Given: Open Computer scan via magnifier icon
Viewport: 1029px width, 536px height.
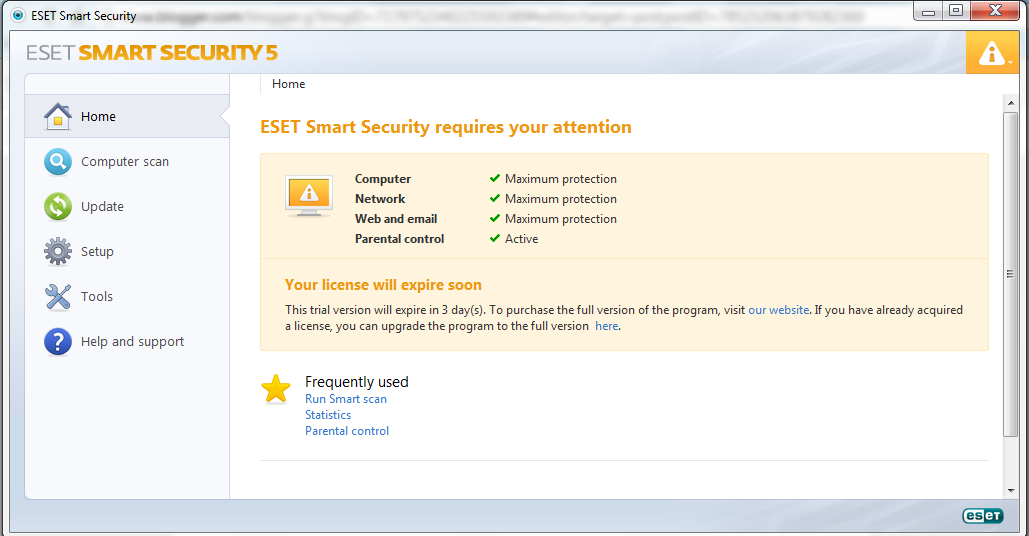Looking at the screenshot, I should pos(58,161).
